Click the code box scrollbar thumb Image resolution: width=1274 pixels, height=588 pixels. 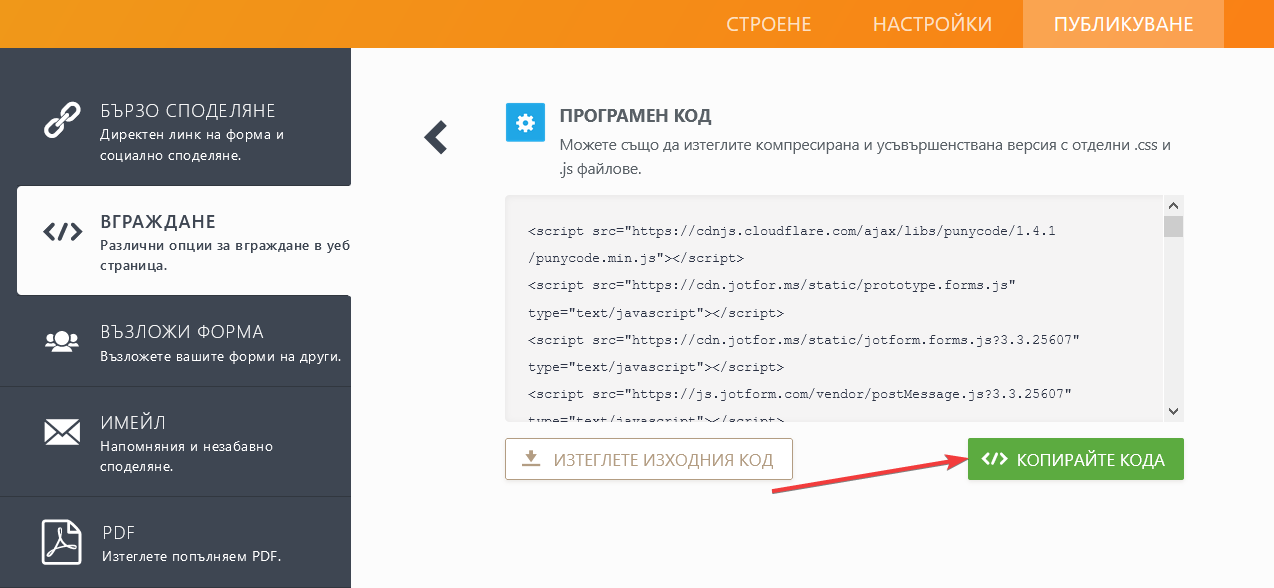click(x=1174, y=227)
